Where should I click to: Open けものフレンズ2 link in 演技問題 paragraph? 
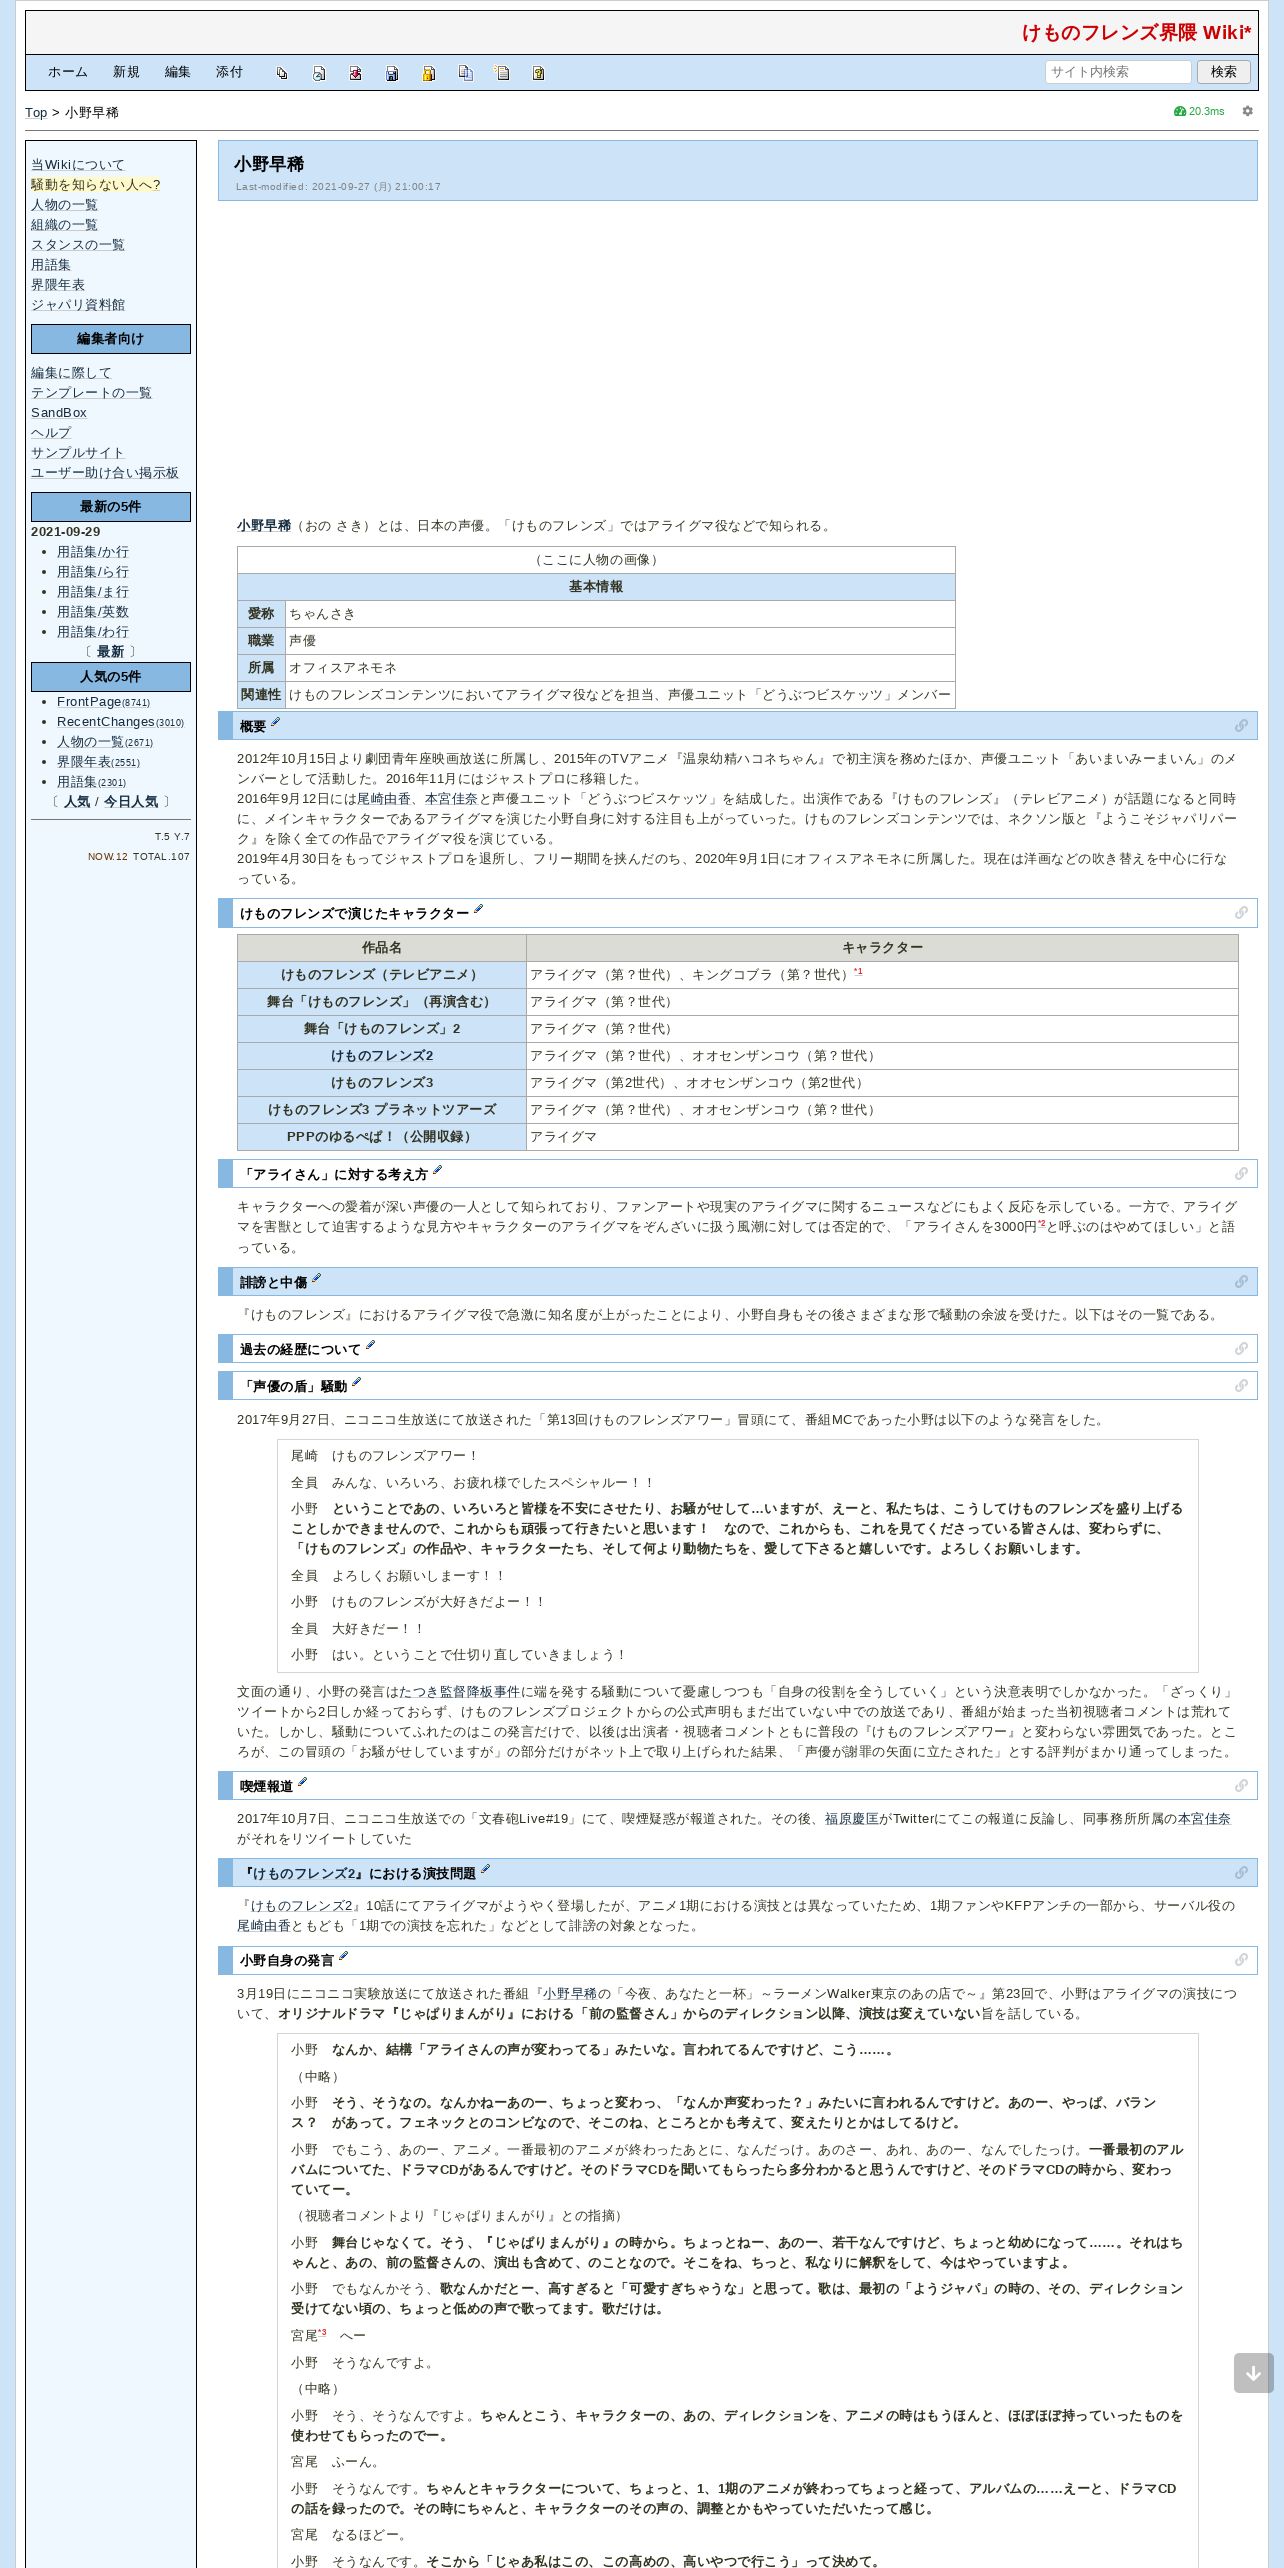point(301,1906)
